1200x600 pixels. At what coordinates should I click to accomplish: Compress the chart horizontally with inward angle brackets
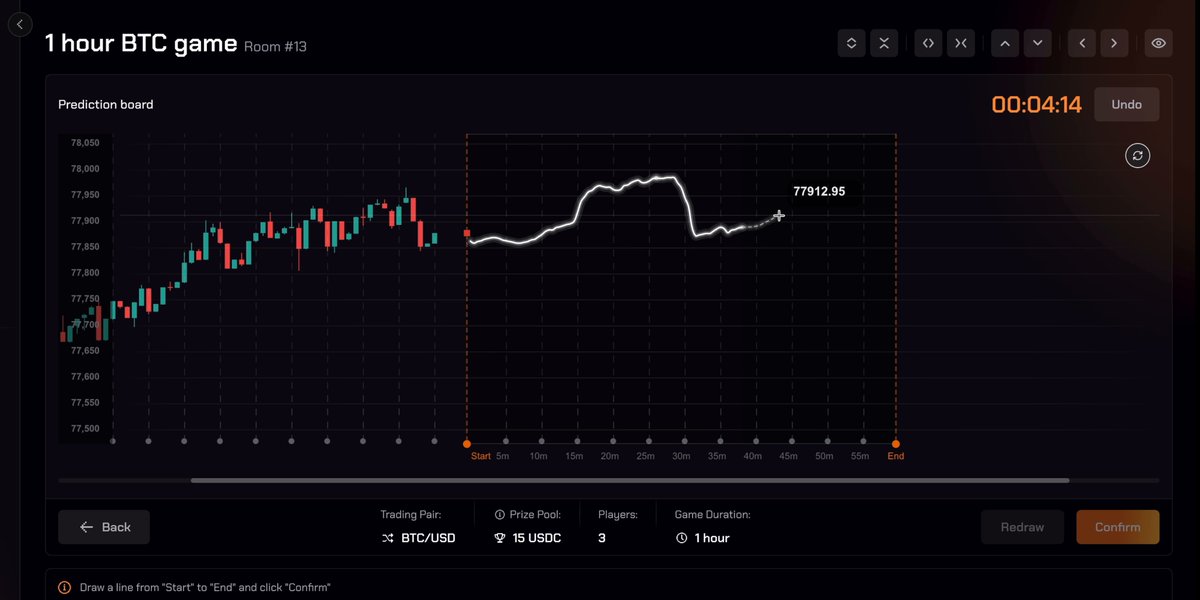960,43
